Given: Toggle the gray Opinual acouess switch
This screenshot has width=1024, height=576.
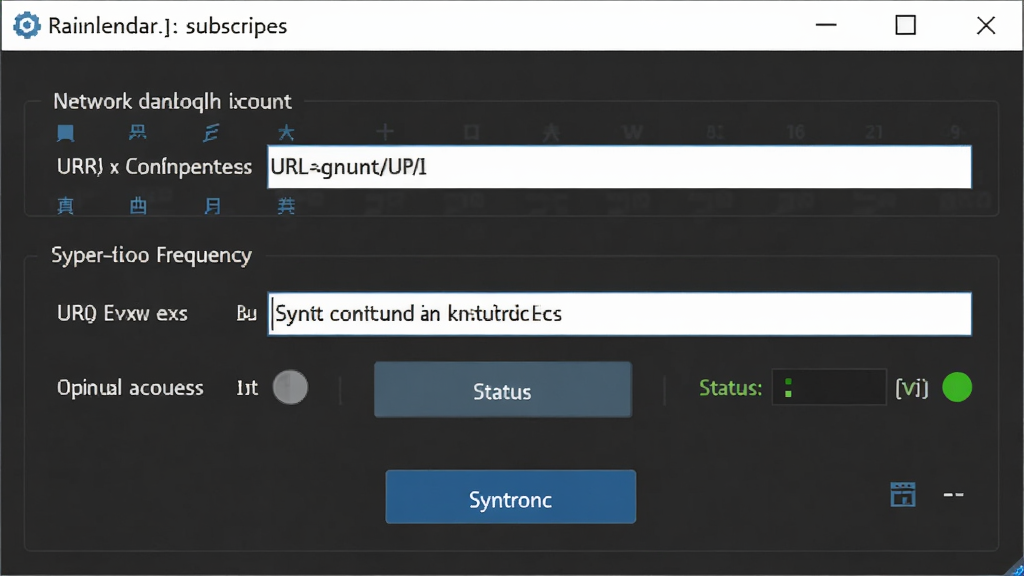Looking at the screenshot, I should coord(290,387).
